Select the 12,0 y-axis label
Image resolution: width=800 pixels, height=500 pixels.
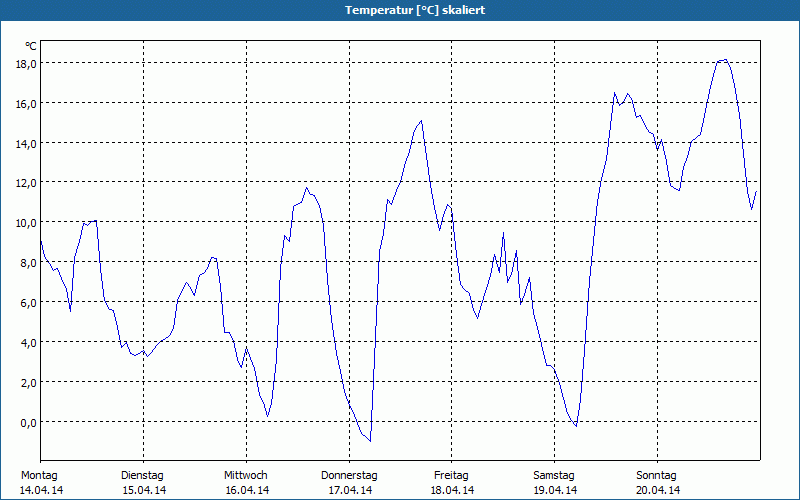pyautogui.click(x=26, y=183)
